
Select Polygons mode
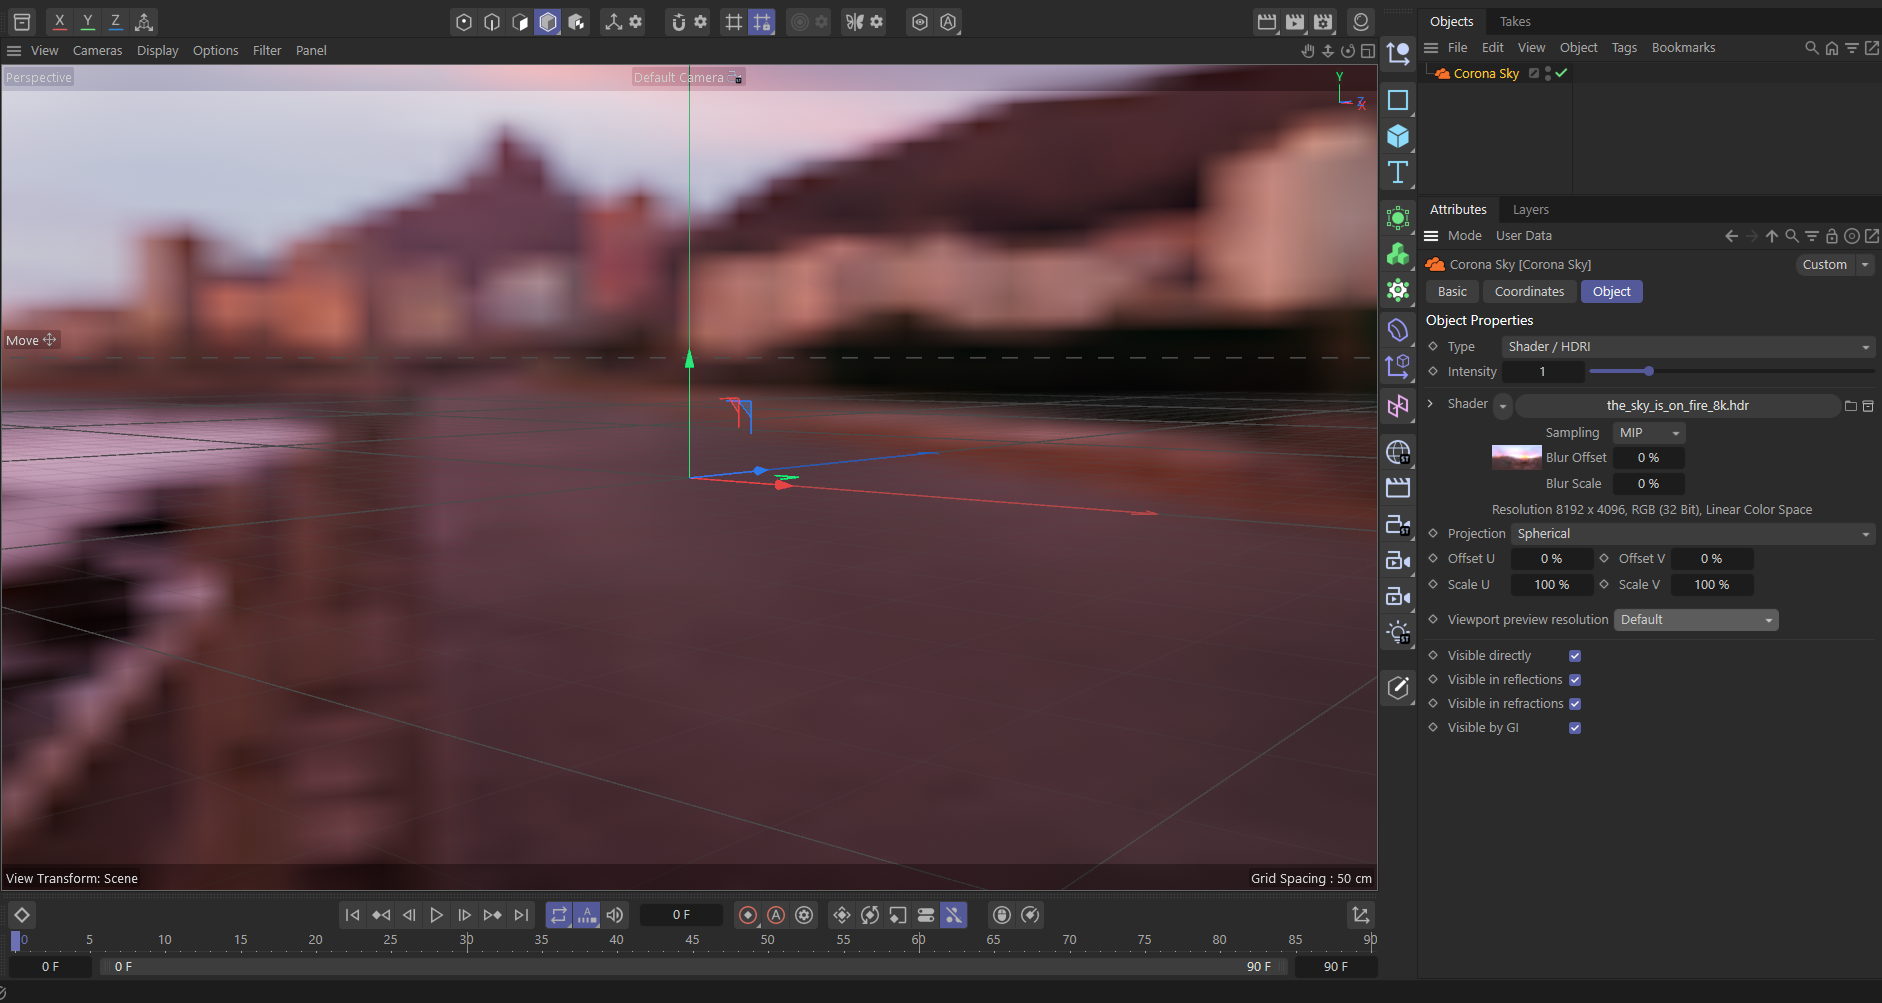click(520, 21)
